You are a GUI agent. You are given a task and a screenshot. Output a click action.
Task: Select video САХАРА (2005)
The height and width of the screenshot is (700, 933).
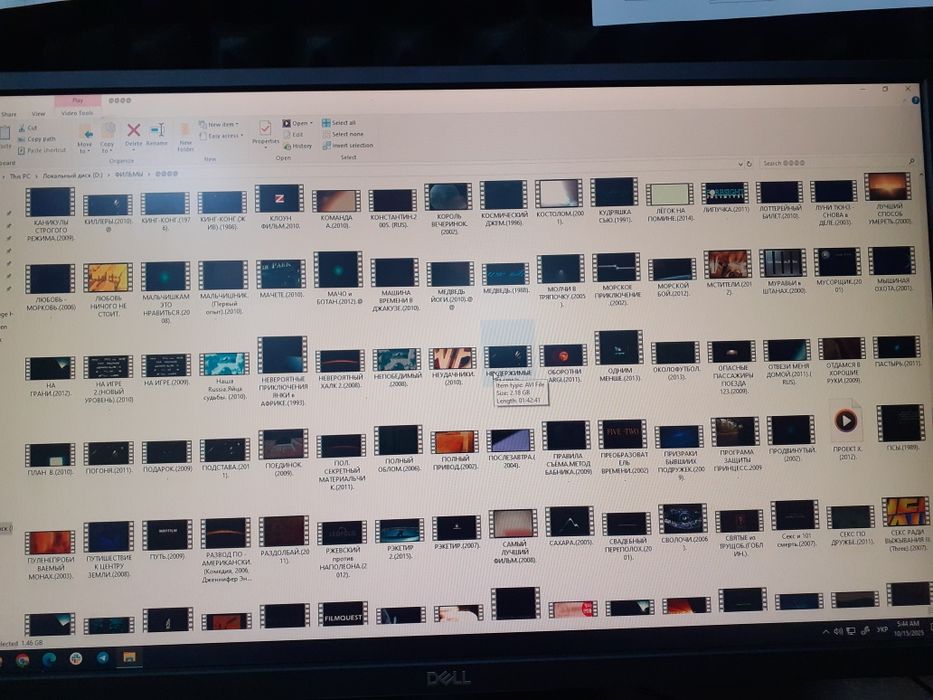pyautogui.click(x=569, y=527)
